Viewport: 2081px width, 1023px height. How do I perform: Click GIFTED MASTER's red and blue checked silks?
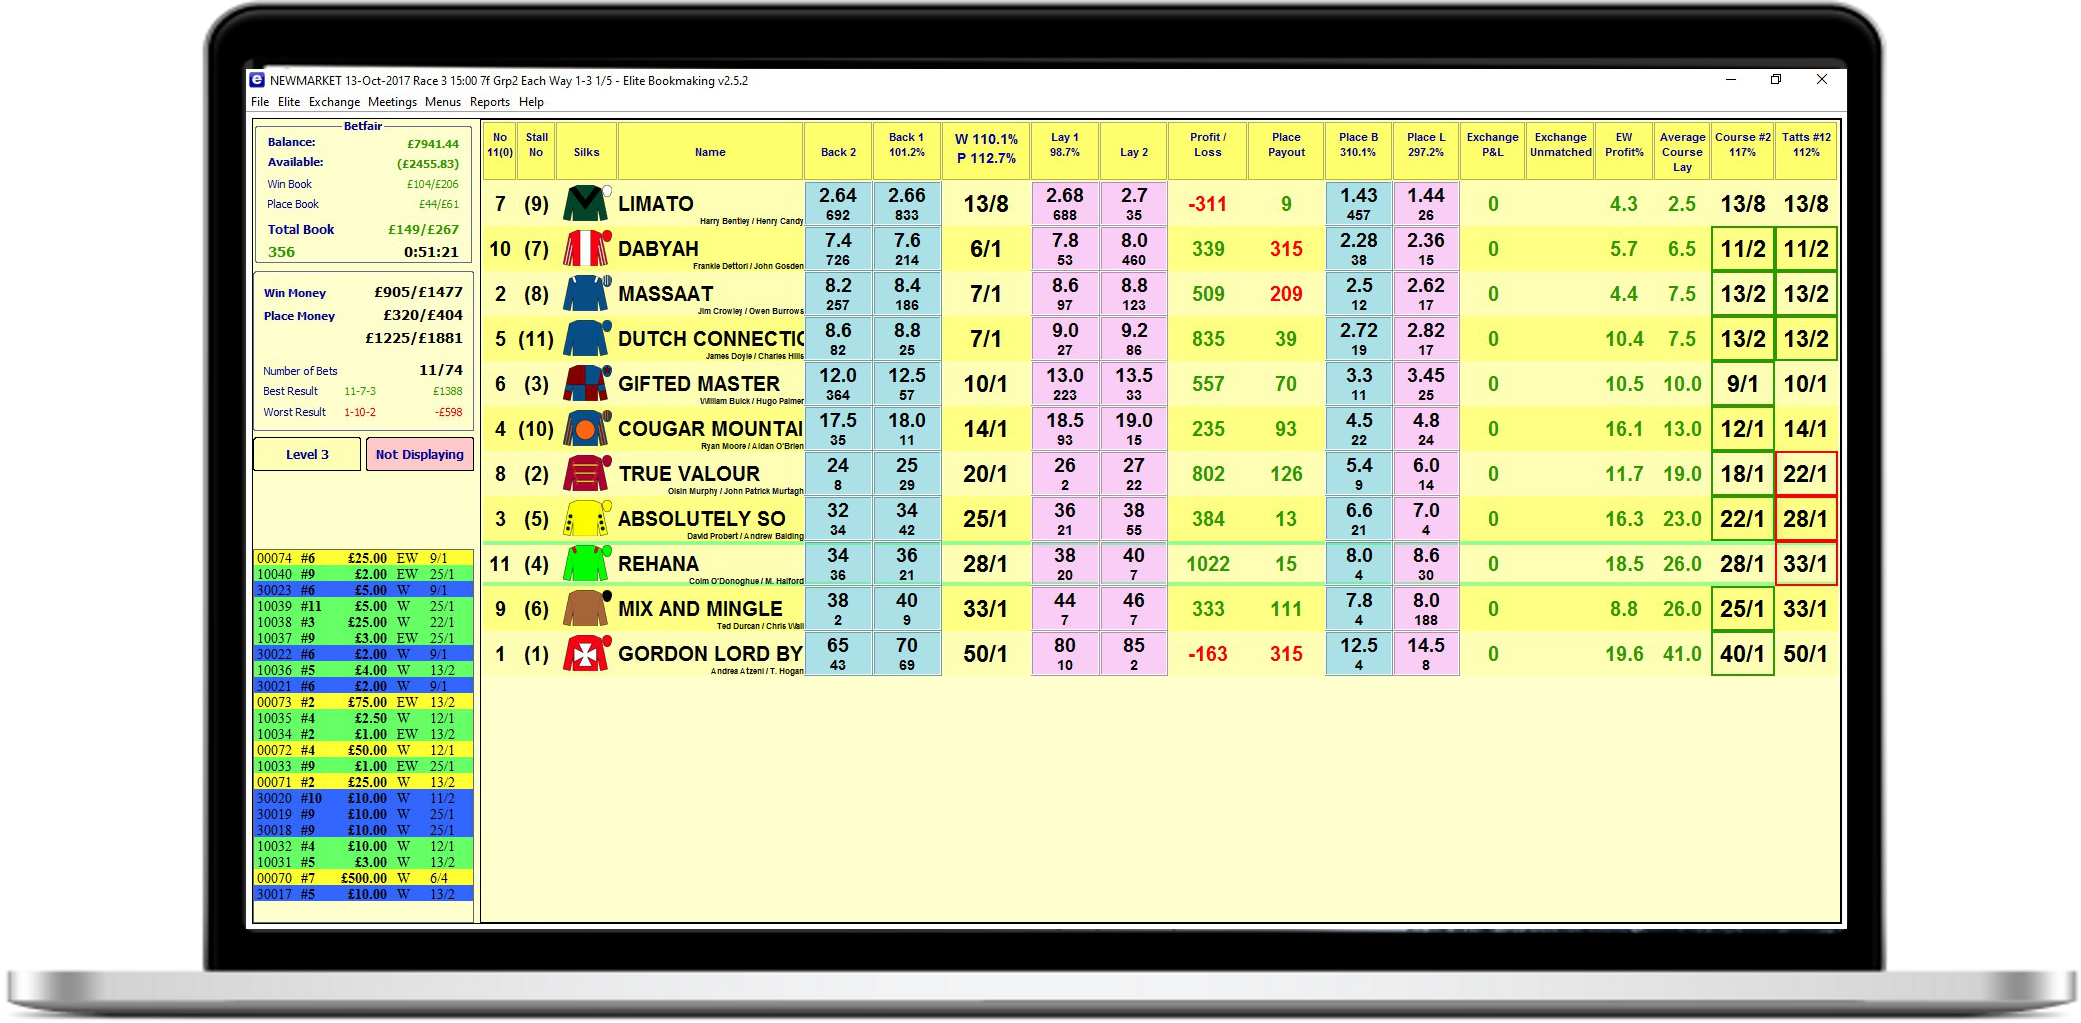[x=586, y=383]
